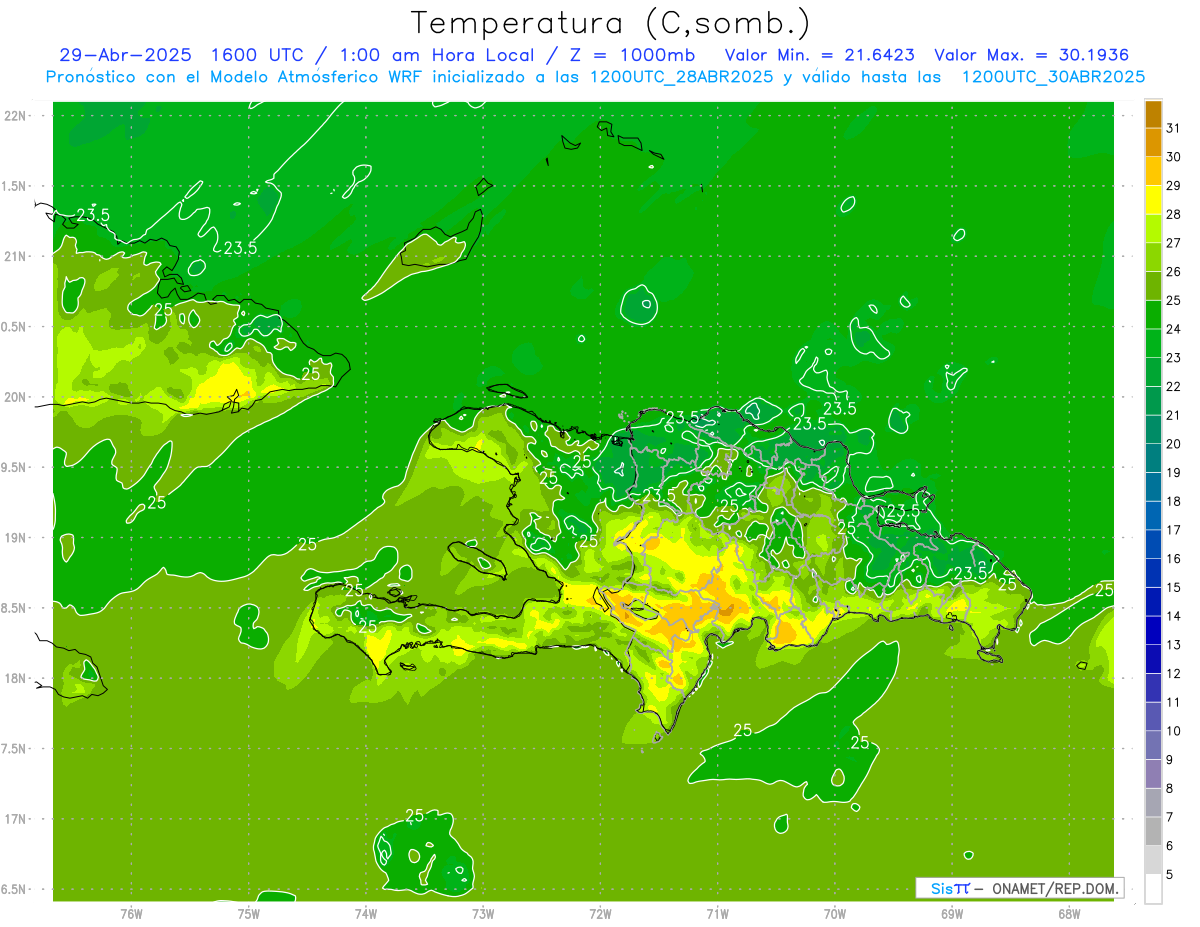Click the '22N' latitude axis label

point(15,116)
